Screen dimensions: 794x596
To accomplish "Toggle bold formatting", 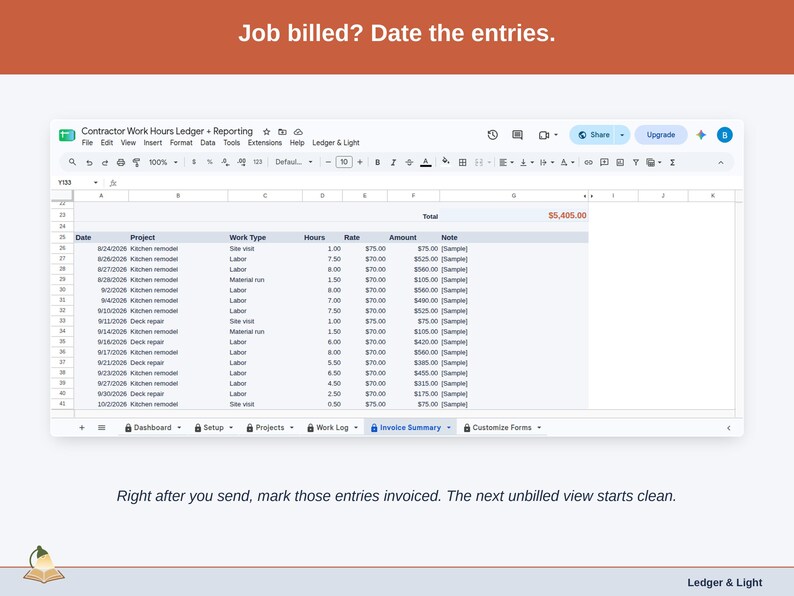I will [x=377, y=163].
